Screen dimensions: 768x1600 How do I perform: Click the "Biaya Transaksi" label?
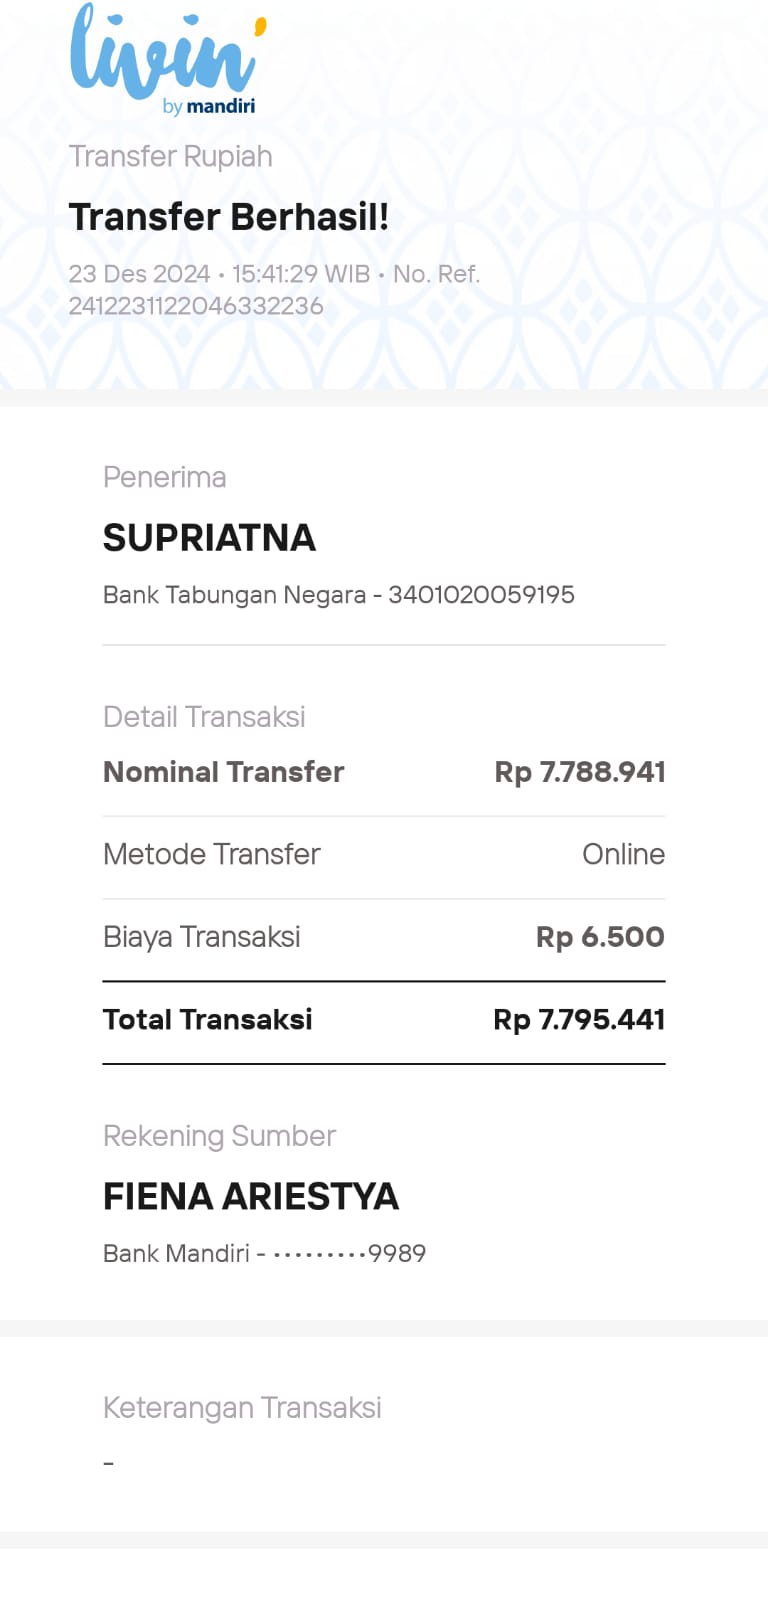click(x=201, y=937)
